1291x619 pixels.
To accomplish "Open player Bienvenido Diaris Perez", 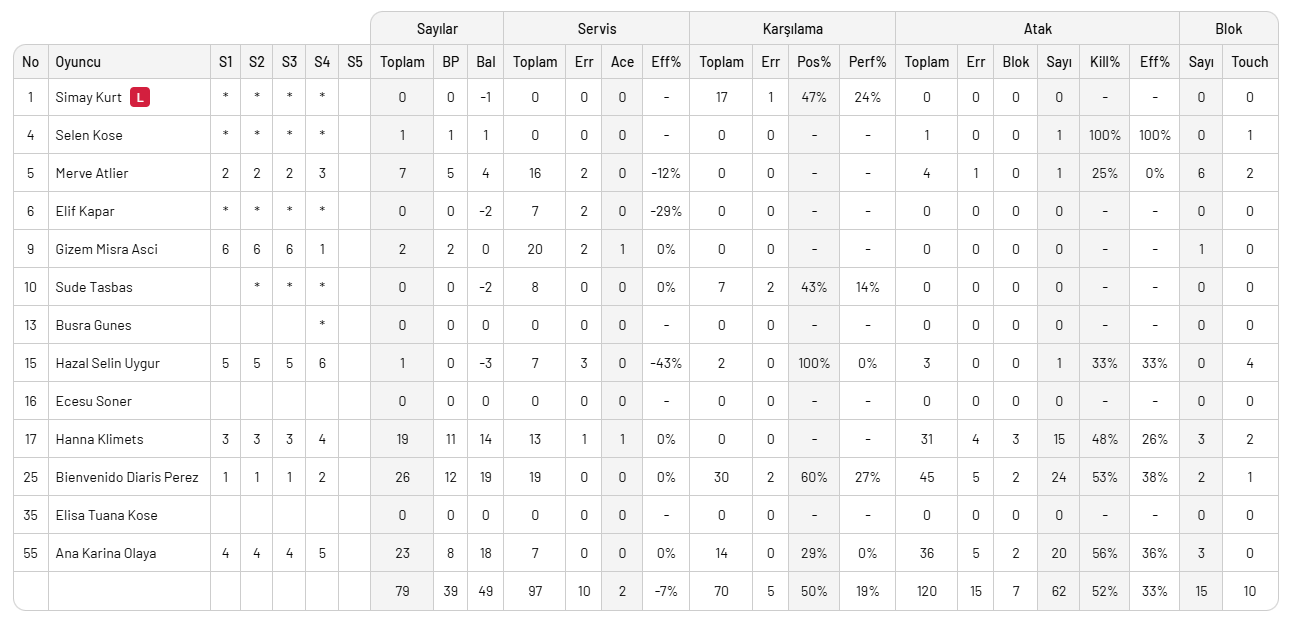I will 127,477.
